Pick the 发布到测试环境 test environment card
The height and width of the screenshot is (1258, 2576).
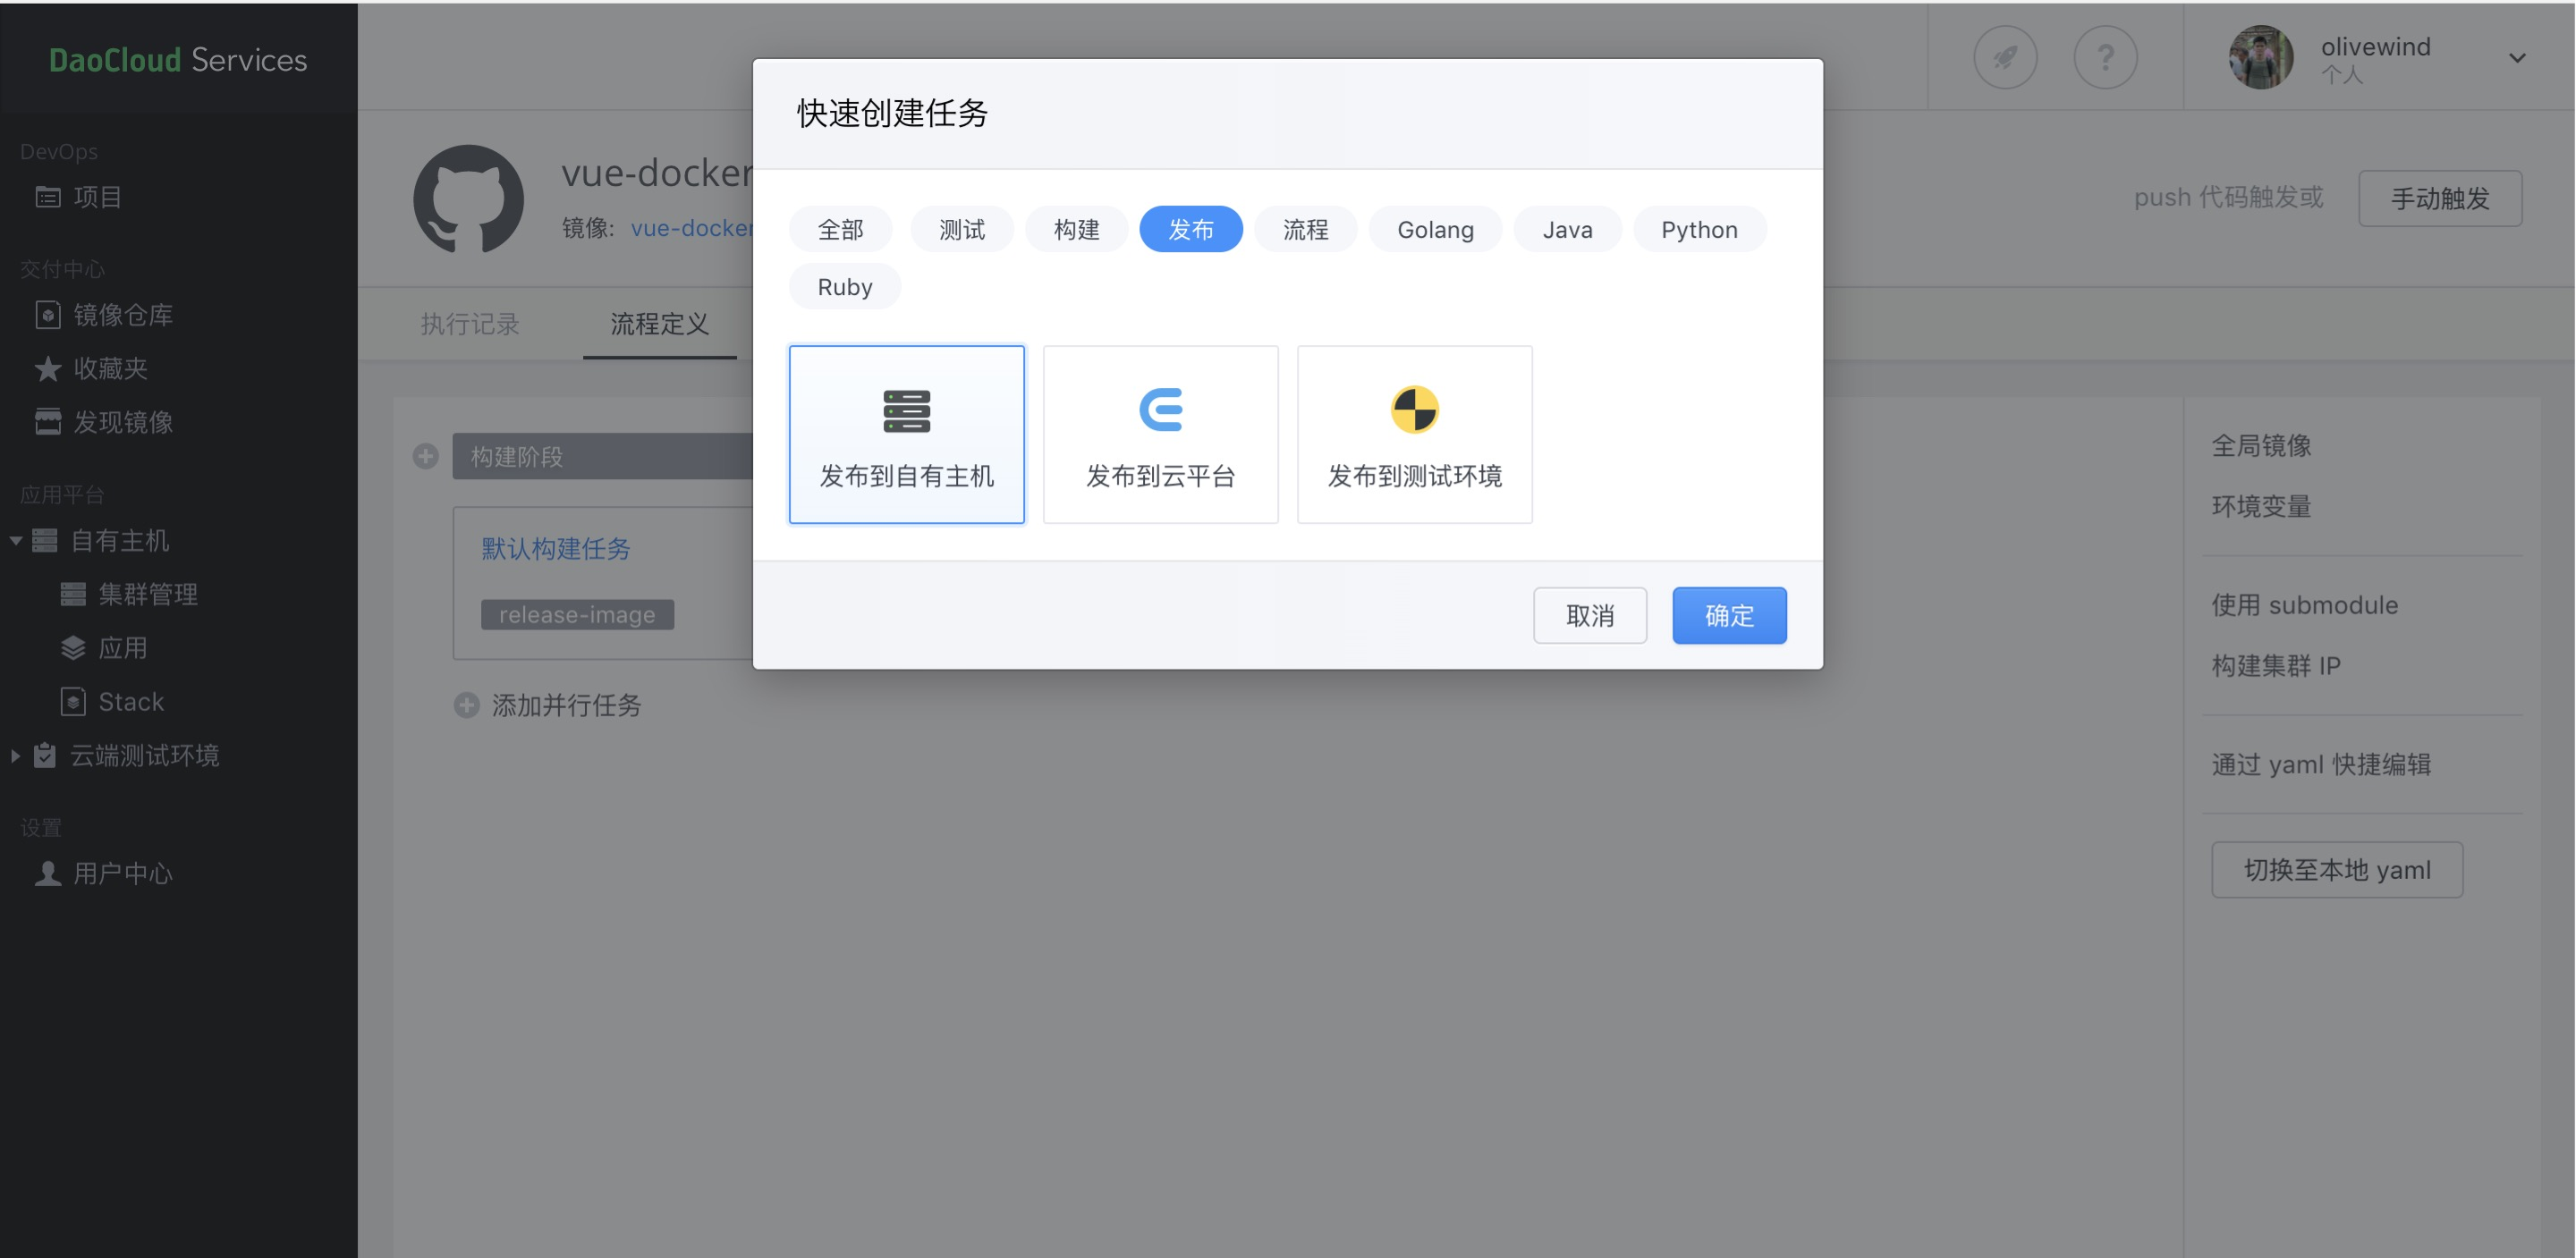[1414, 434]
